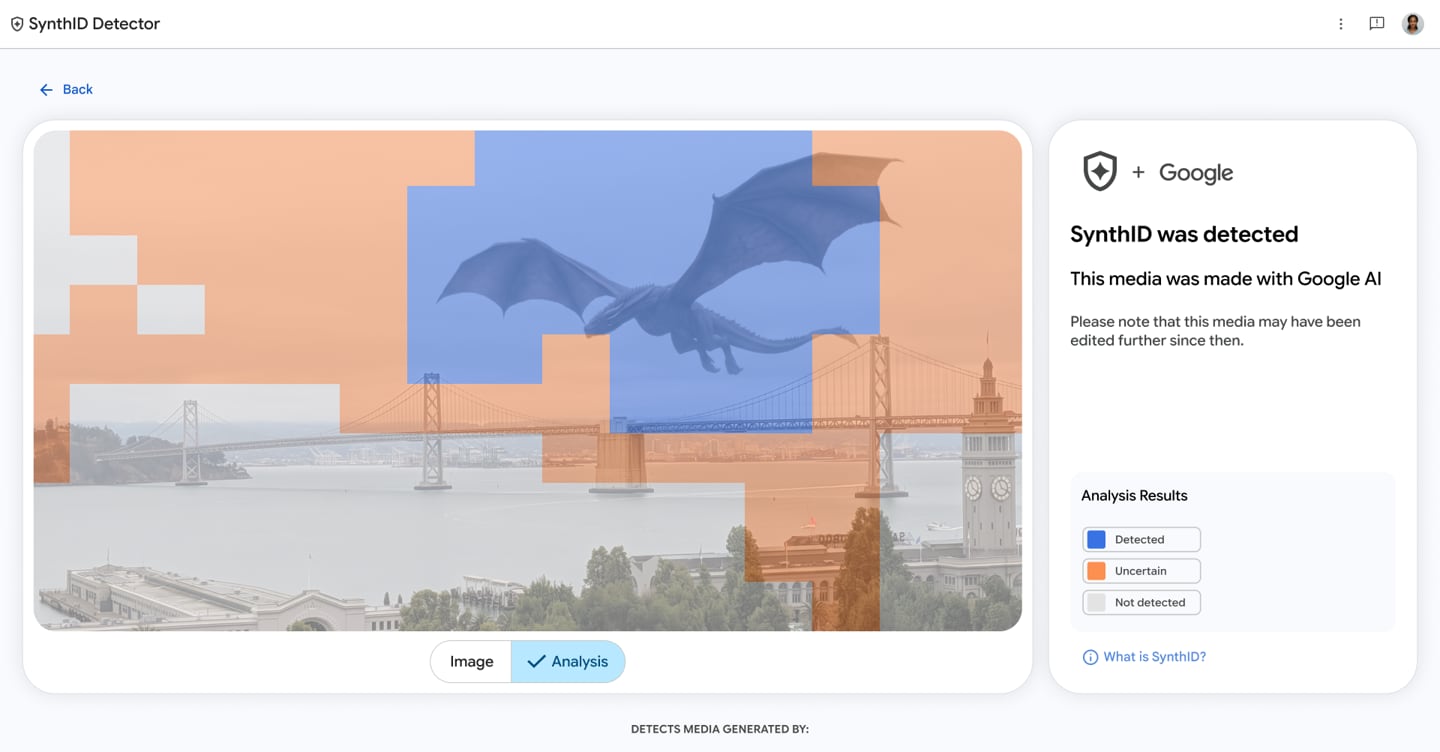Viewport: 1440px width, 752px height.
Task: Click the info icon beside What is SynthID
Action: [1090, 657]
